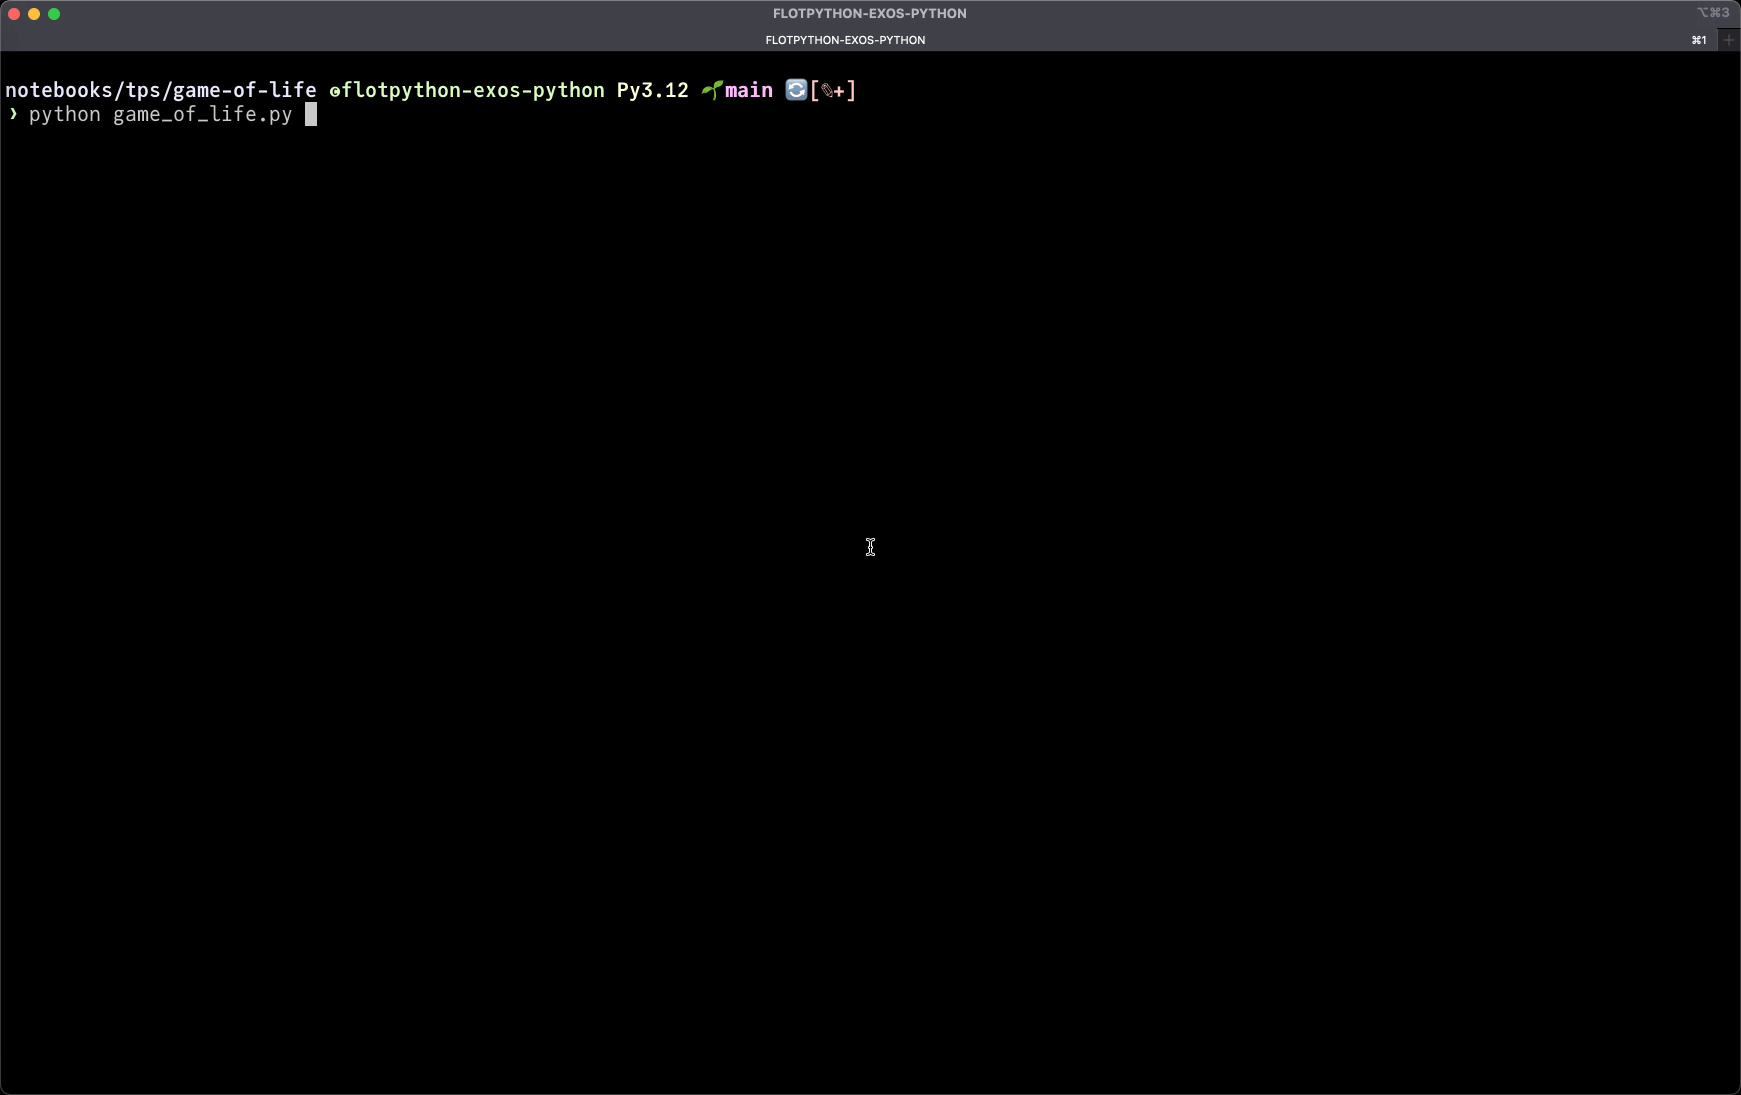This screenshot has height=1095, width=1741.
Task: Click the main branch name in prompt
Action: click(749, 91)
